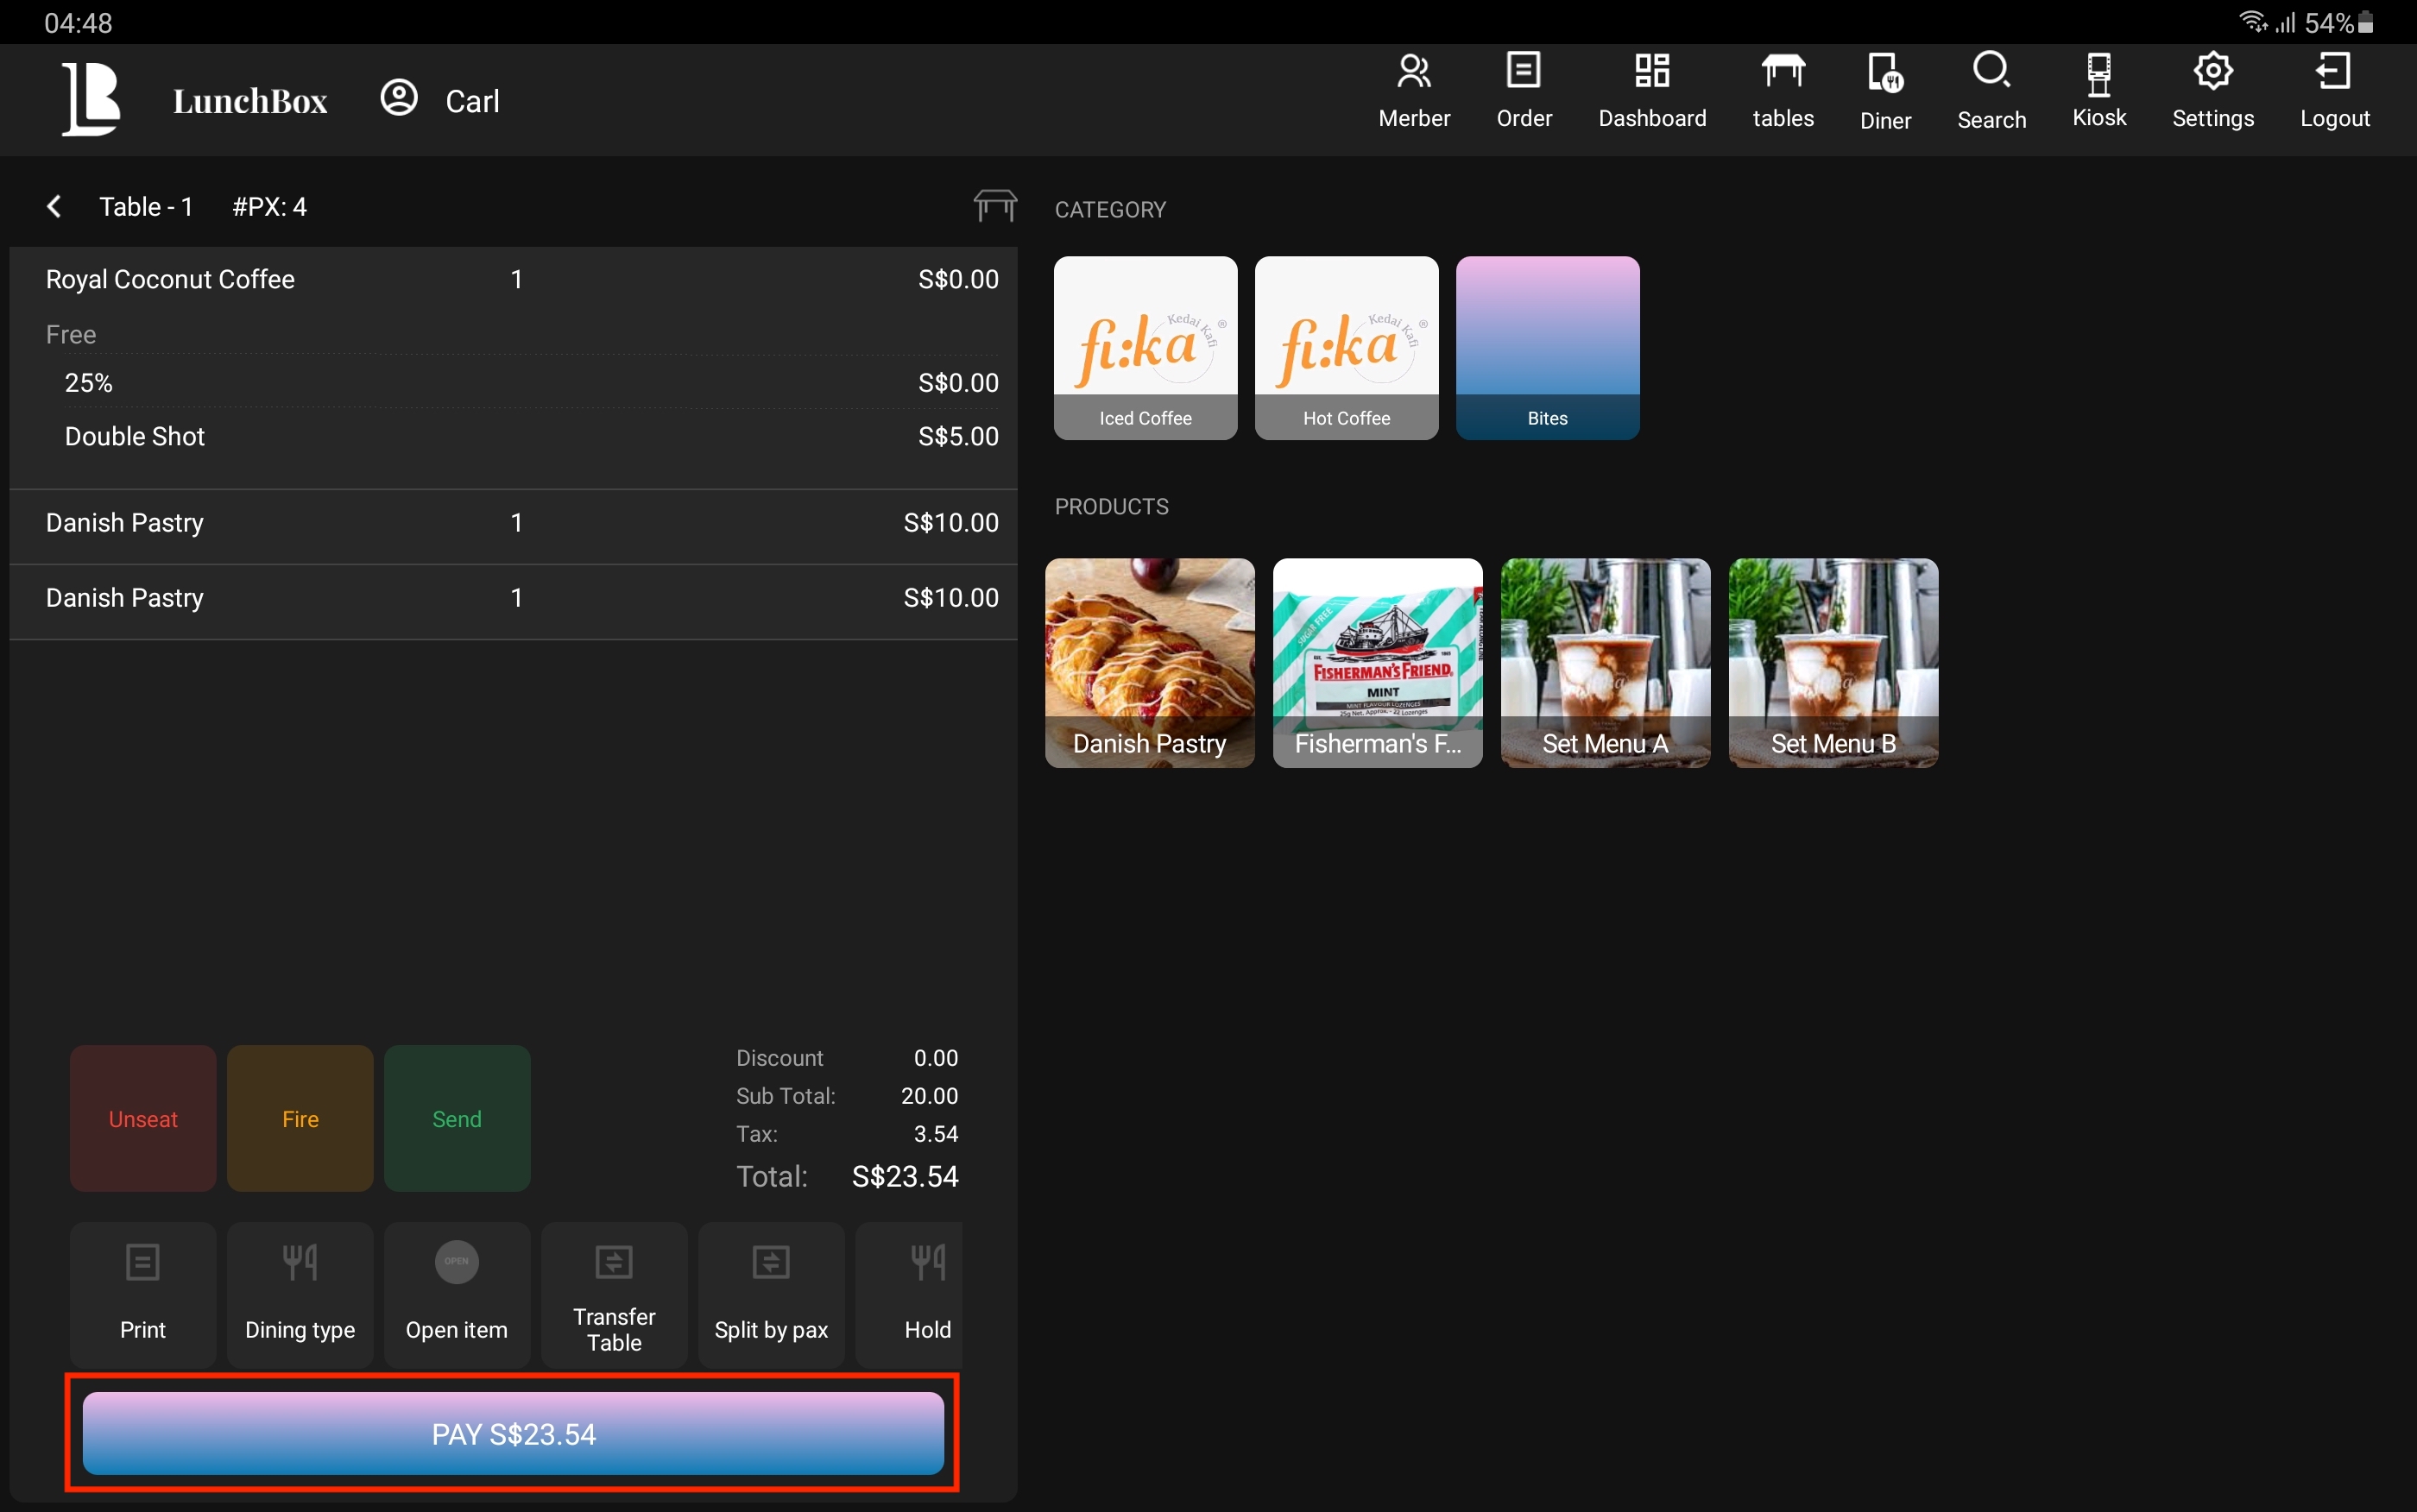2417x1512 pixels.
Task: Click Logout icon
Action: [x=2334, y=90]
